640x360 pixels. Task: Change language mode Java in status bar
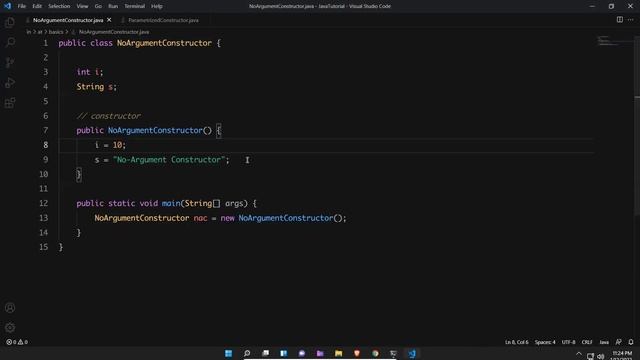(604, 342)
